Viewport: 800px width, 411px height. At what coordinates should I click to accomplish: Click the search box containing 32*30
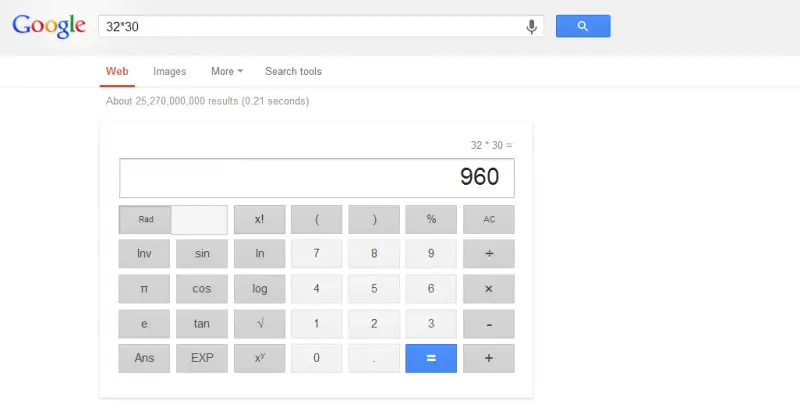click(x=311, y=27)
